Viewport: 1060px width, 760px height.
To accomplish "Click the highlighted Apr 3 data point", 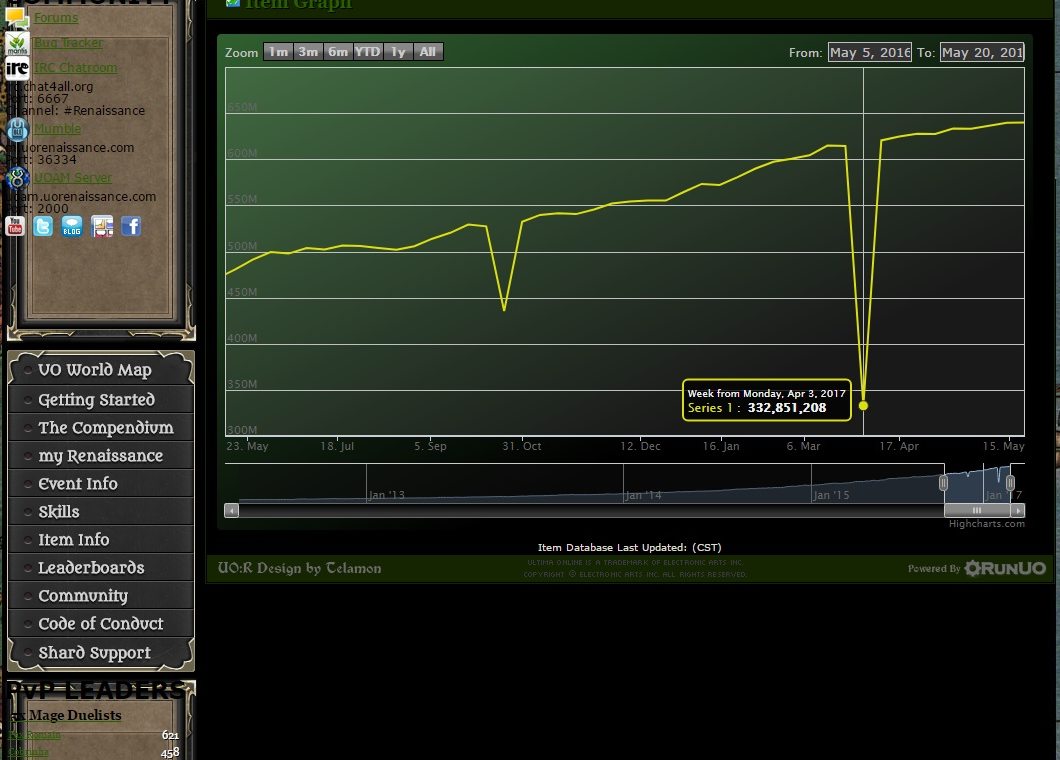I will click(863, 406).
